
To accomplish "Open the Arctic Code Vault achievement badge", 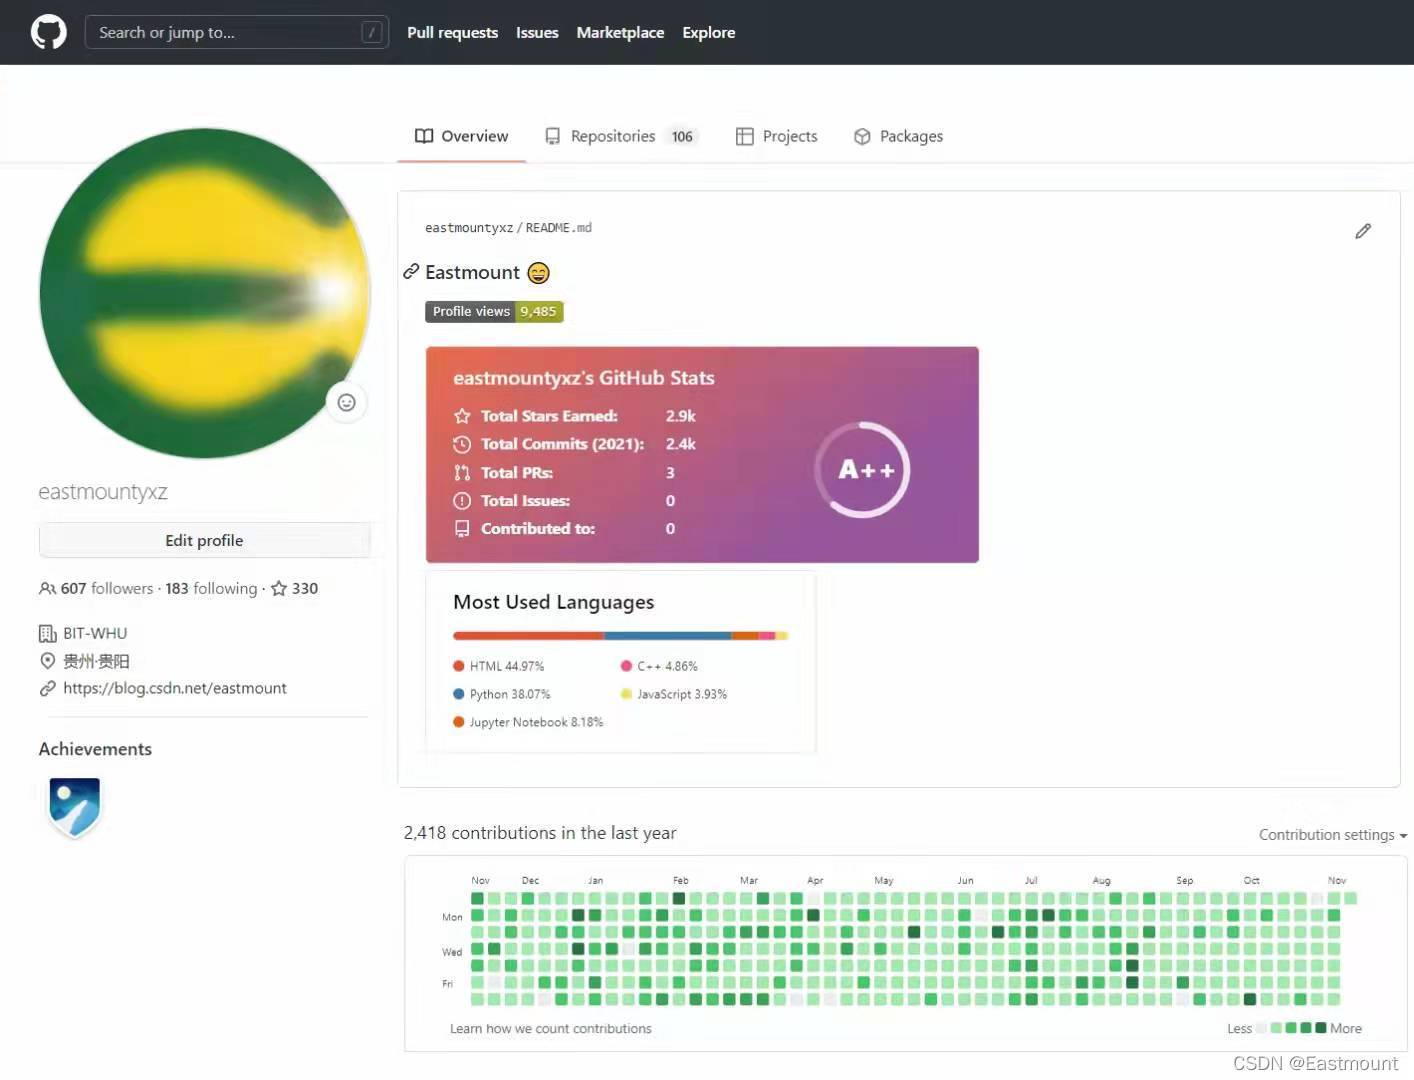I will (x=75, y=806).
